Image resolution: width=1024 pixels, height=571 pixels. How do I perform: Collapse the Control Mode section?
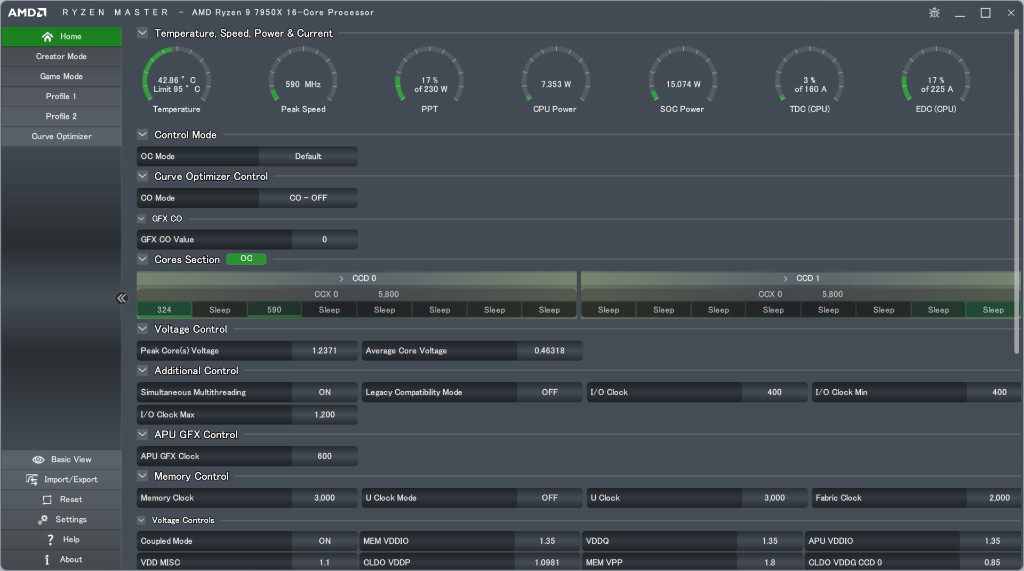tap(142, 135)
